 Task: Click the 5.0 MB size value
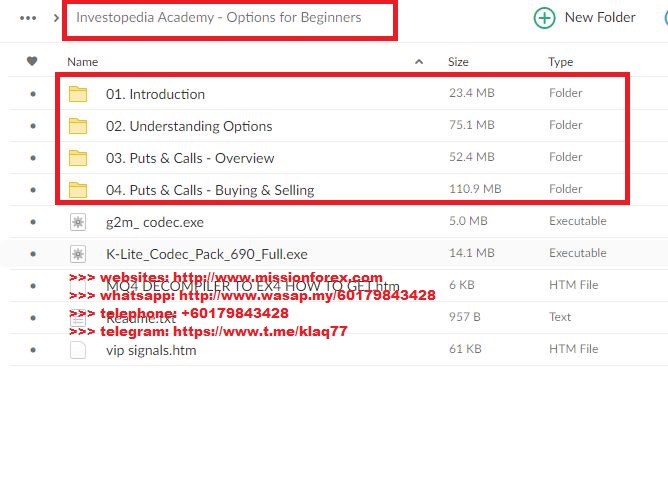click(x=468, y=221)
